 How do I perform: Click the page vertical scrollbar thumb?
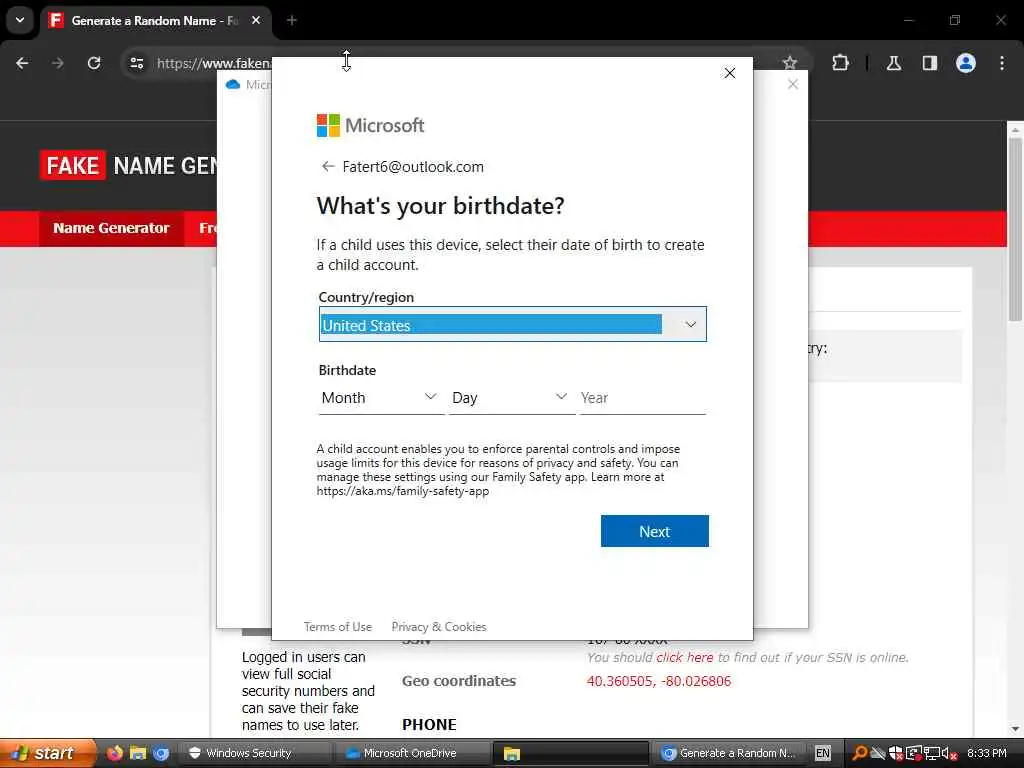pos(1015,229)
